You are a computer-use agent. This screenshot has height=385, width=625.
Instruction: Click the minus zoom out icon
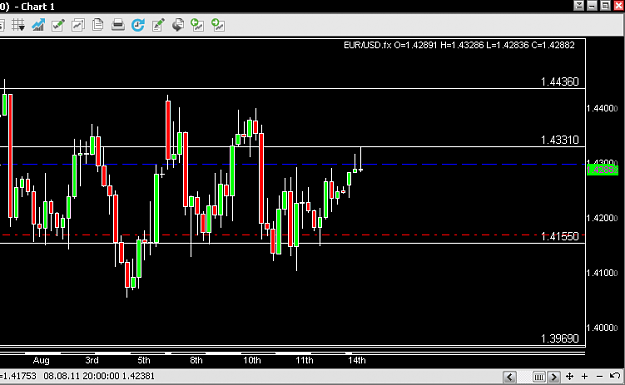tap(599, 376)
